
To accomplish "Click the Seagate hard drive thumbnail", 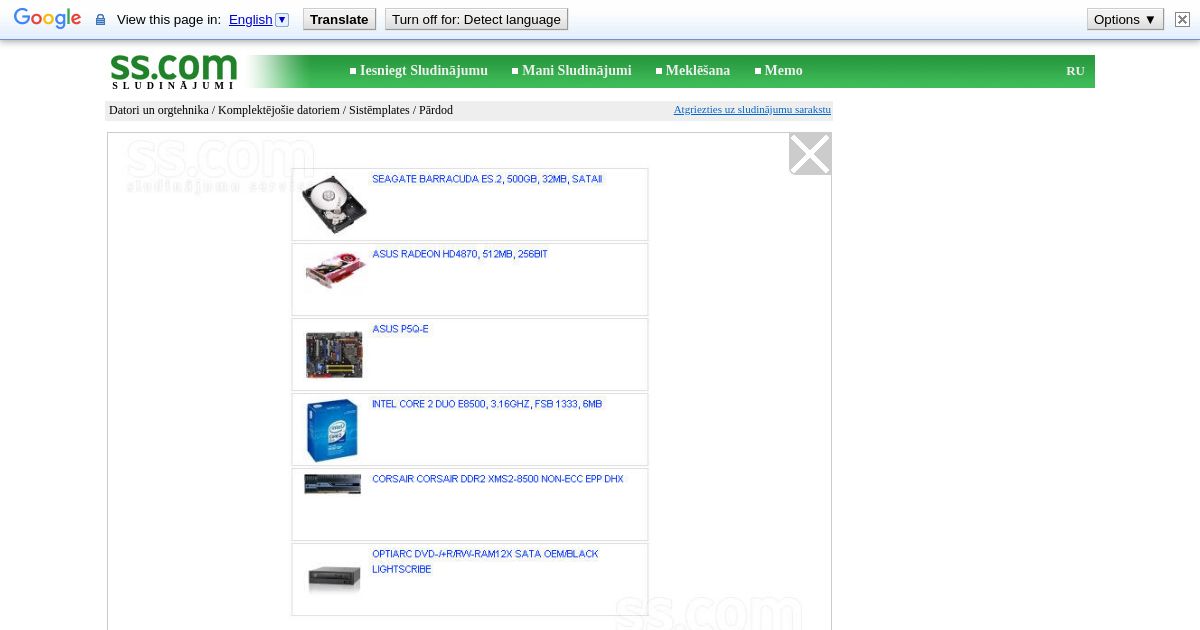I will point(334,204).
